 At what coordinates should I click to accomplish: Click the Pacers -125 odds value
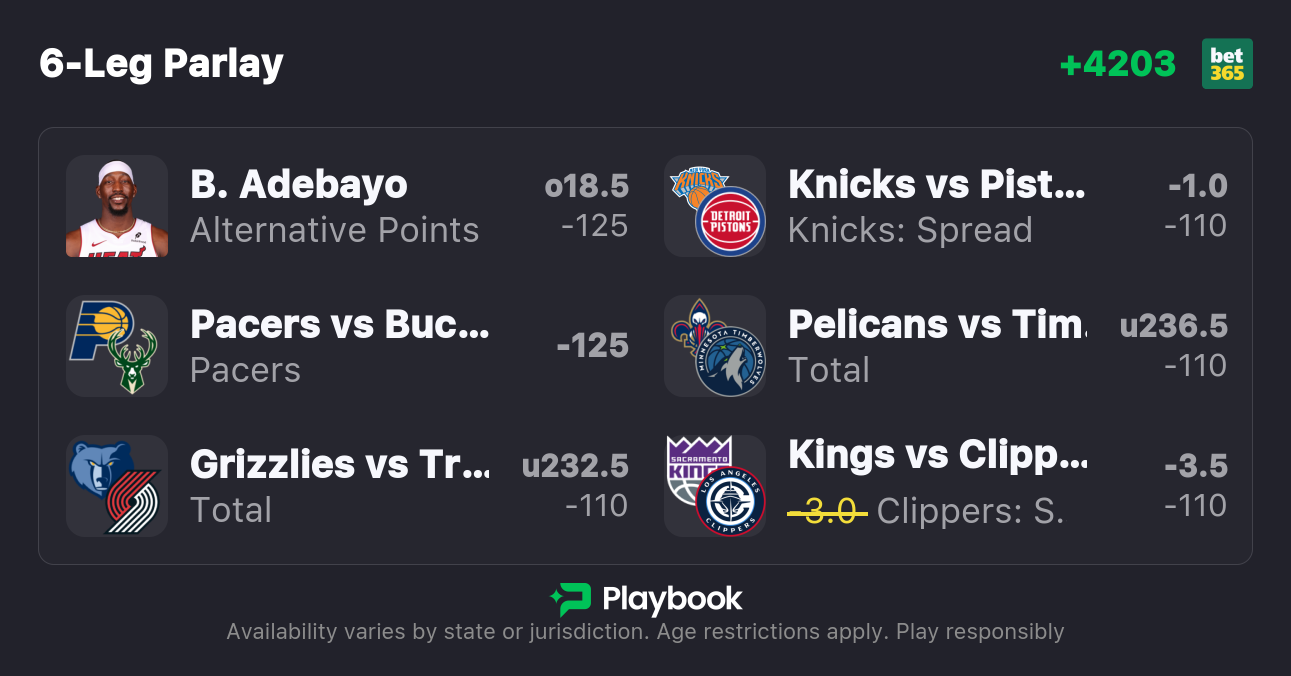pyautogui.click(x=592, y=346)
